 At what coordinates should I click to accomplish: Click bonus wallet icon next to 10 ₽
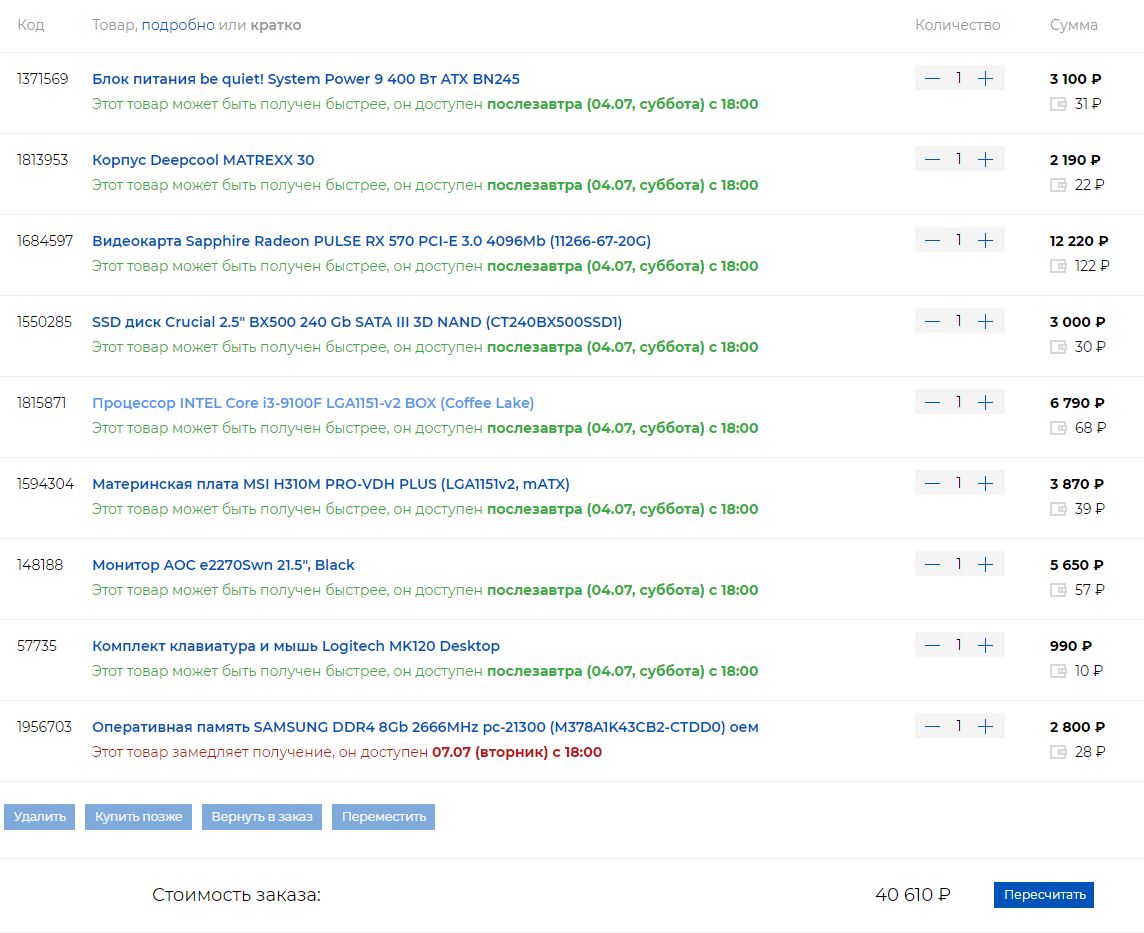coord(1058,671)
